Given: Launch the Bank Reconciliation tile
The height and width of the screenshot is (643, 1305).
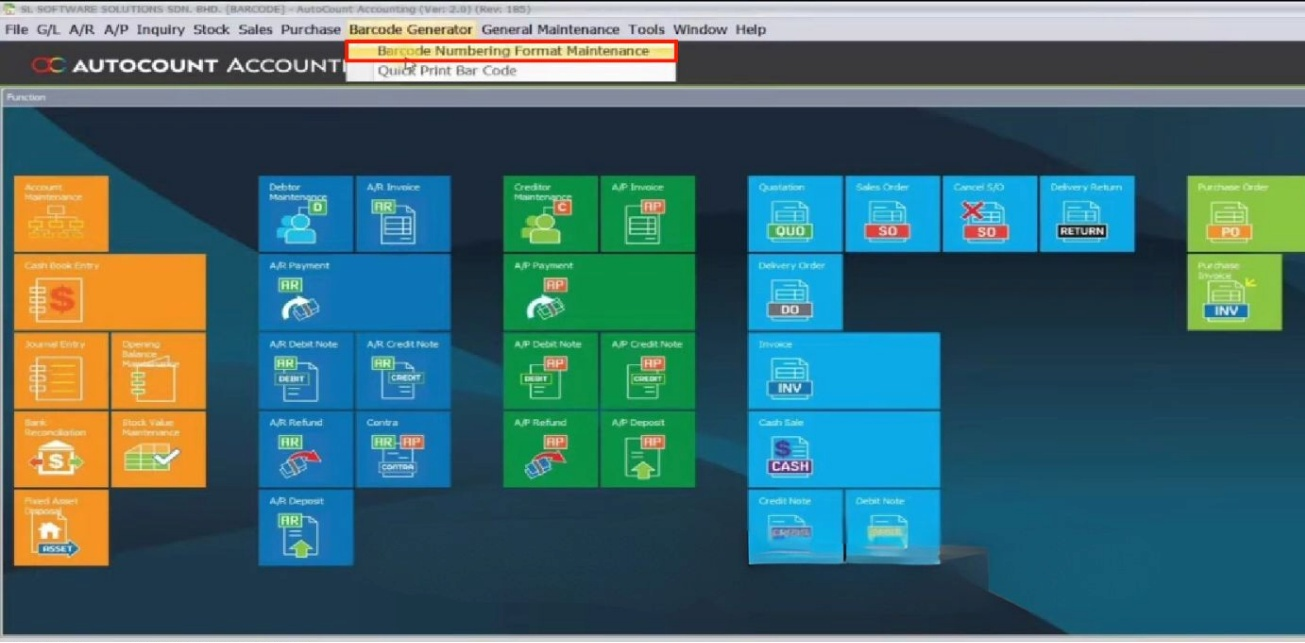Looking at the screenshot, I should click(x=61, y=449).
